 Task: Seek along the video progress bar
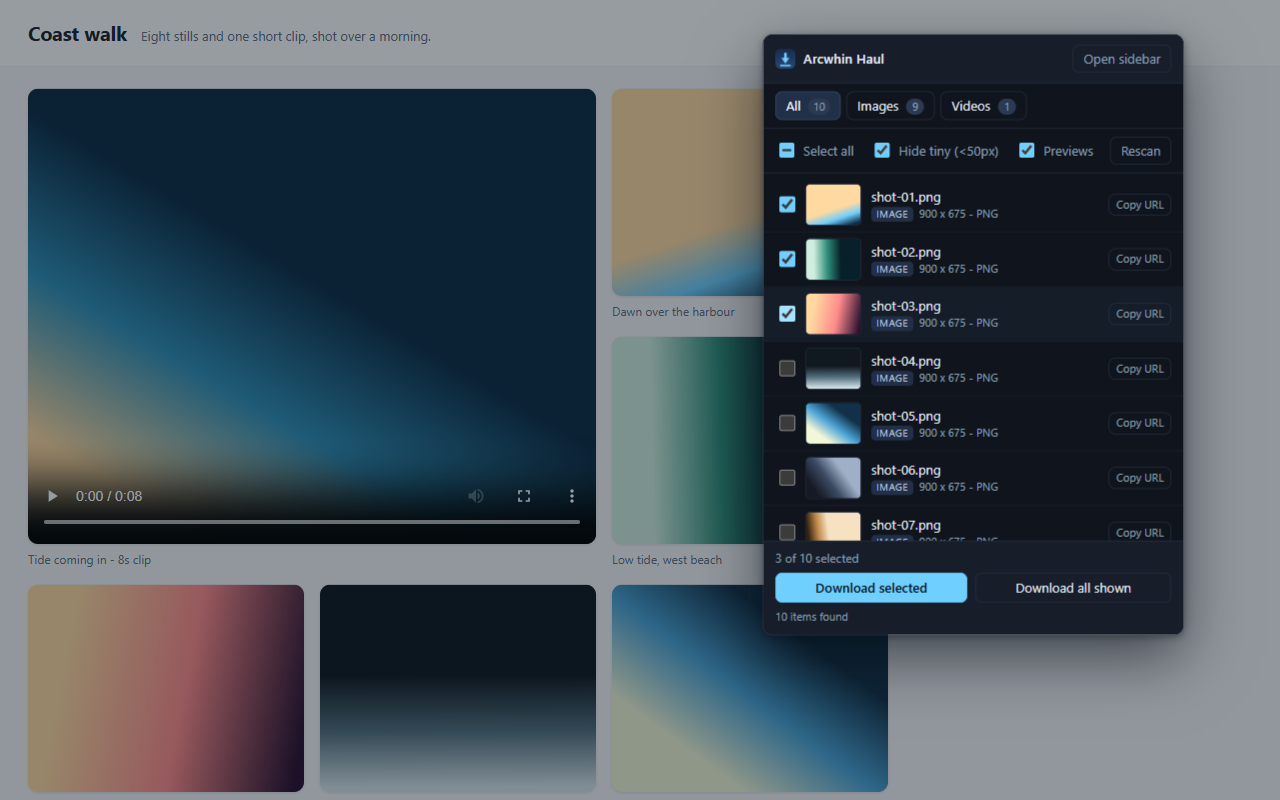312,522
